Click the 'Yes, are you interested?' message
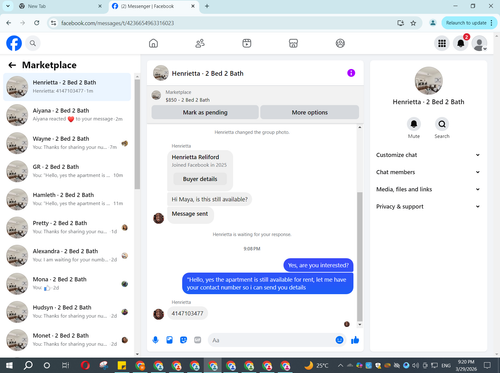Screen dimensions: 500x373 tap(318, 265)
